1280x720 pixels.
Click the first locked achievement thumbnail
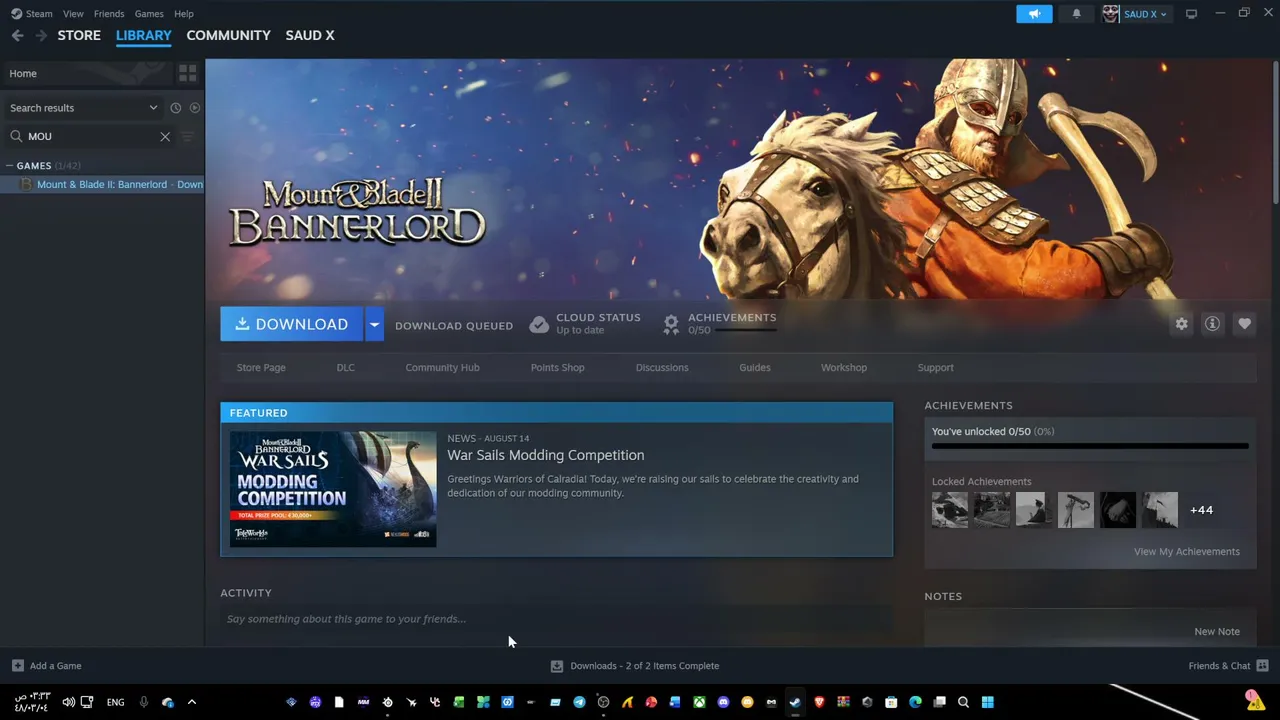coord(950,510)
